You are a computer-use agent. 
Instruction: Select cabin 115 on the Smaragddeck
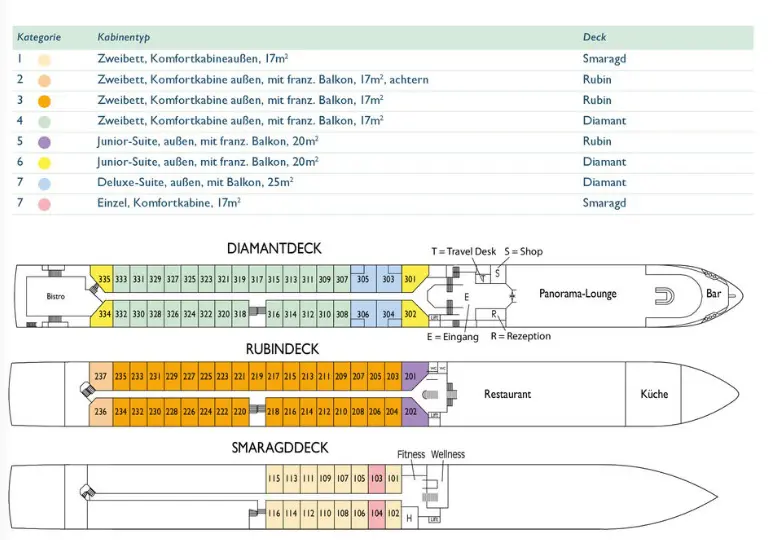(x=274, y=478)
